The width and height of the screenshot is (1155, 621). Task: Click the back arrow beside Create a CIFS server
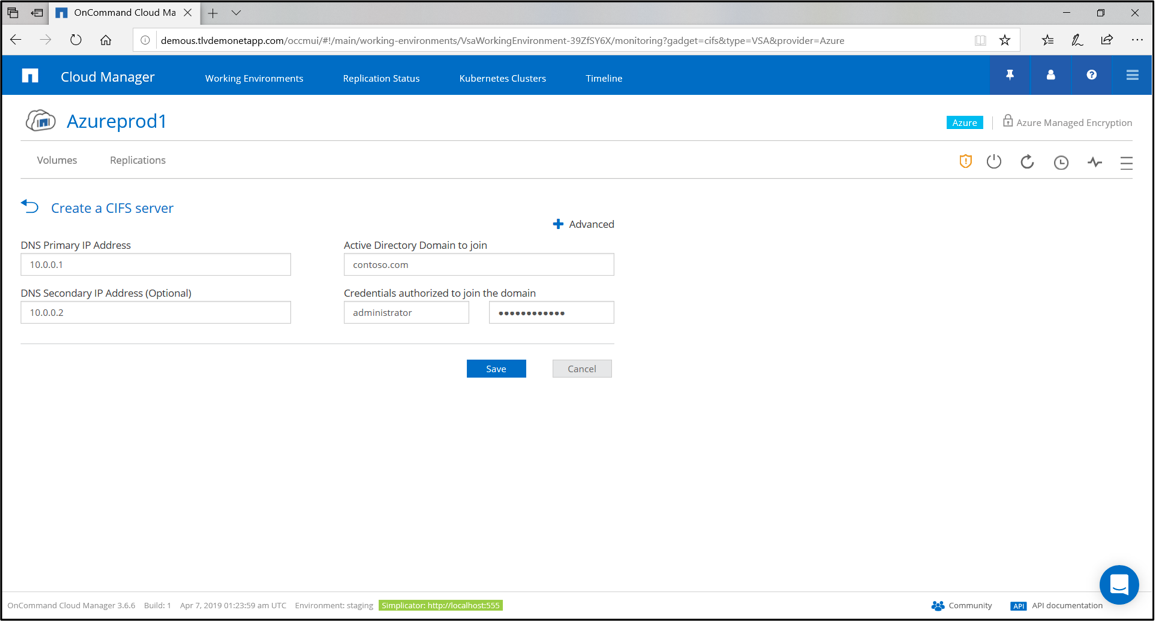click(x=30, y=207)
